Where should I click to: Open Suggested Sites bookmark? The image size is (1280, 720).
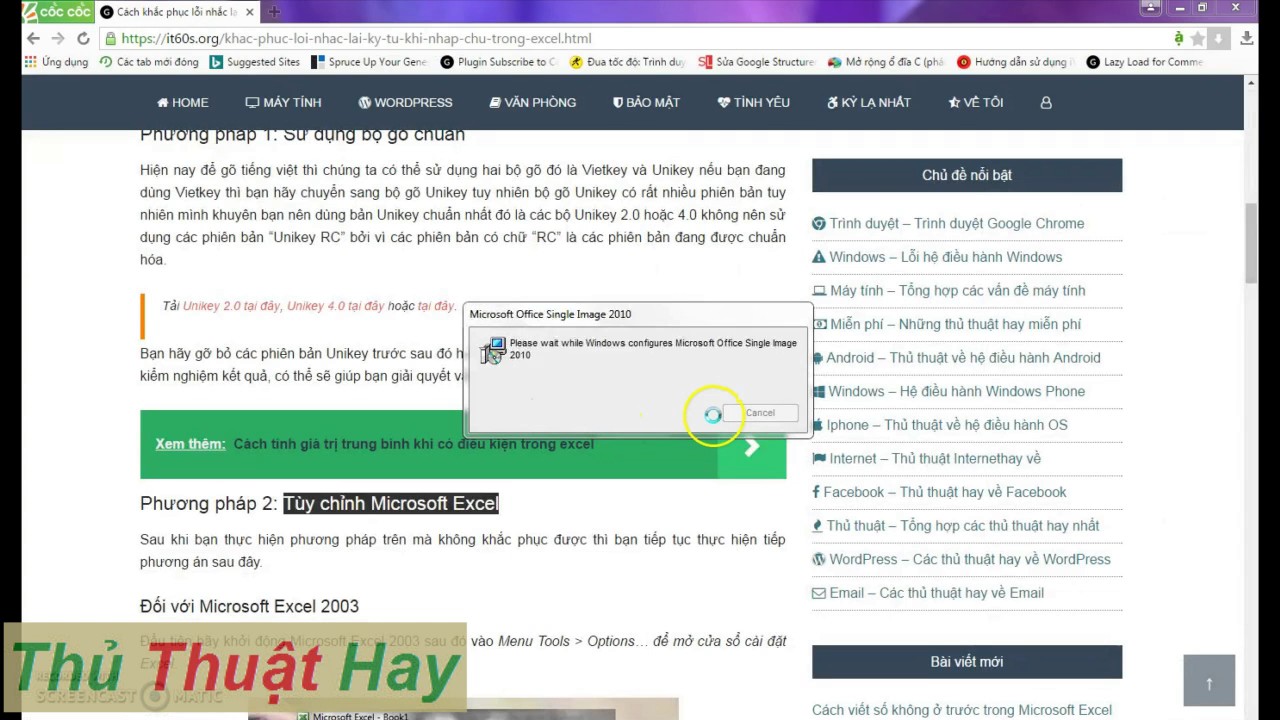[254, 62]
